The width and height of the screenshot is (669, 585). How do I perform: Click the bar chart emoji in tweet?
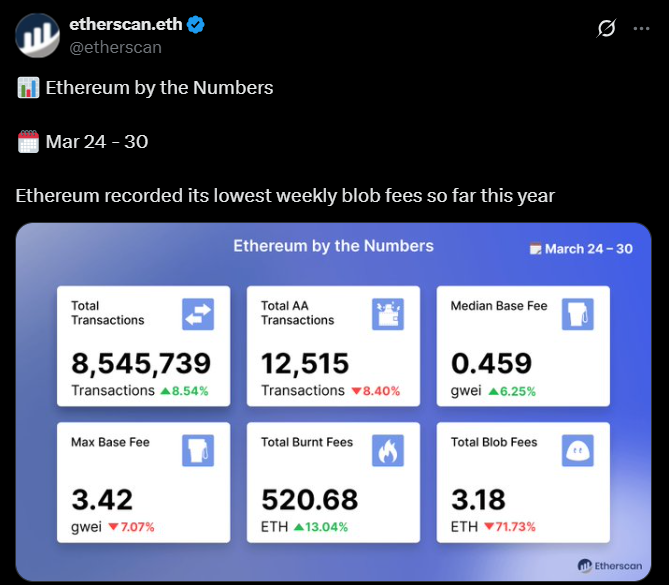pos(28,88)
